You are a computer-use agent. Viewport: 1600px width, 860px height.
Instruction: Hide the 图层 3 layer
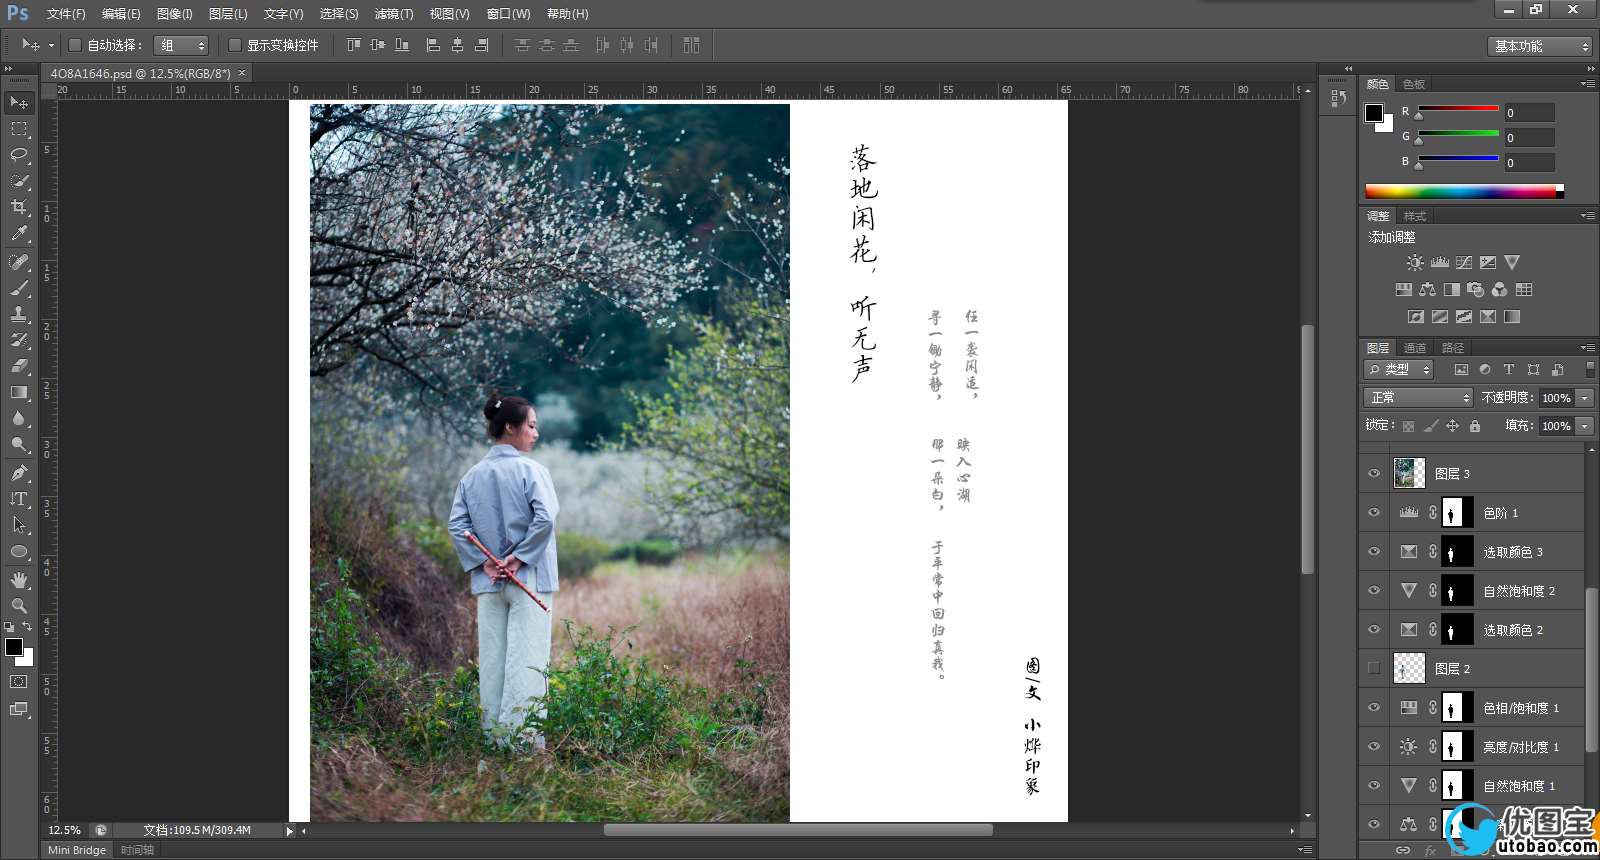click(1374, 474)
